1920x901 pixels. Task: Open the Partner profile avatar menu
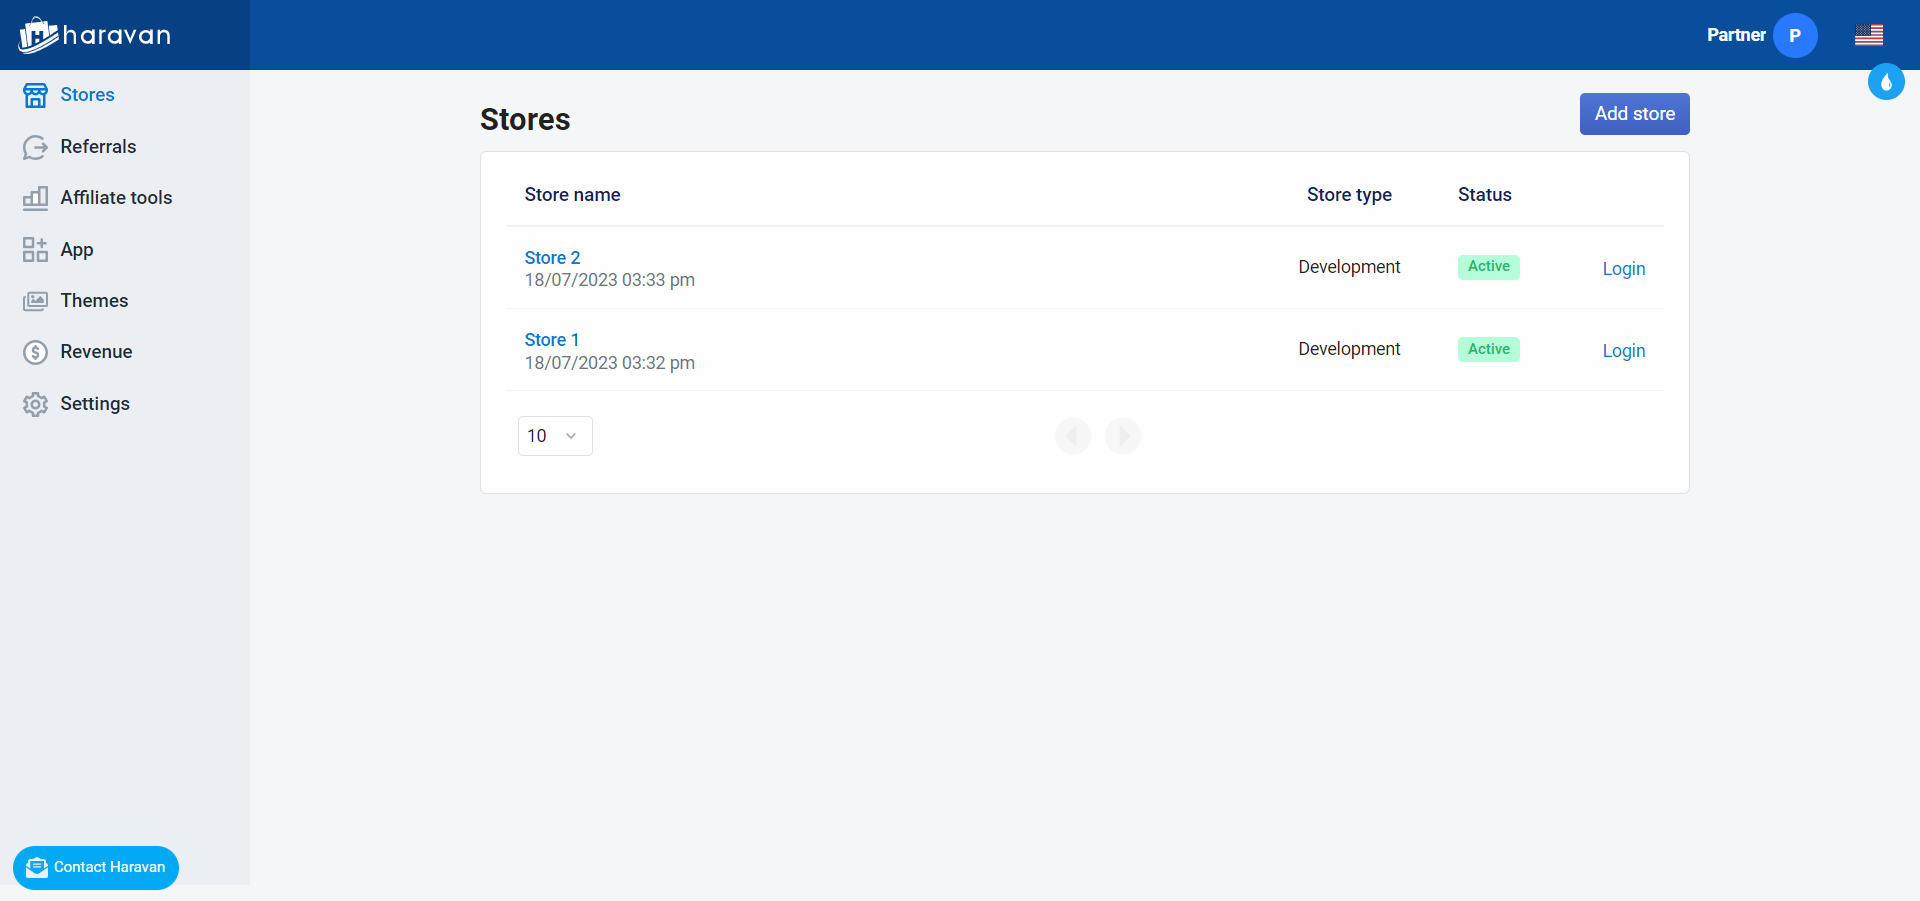pos(1795,35)
